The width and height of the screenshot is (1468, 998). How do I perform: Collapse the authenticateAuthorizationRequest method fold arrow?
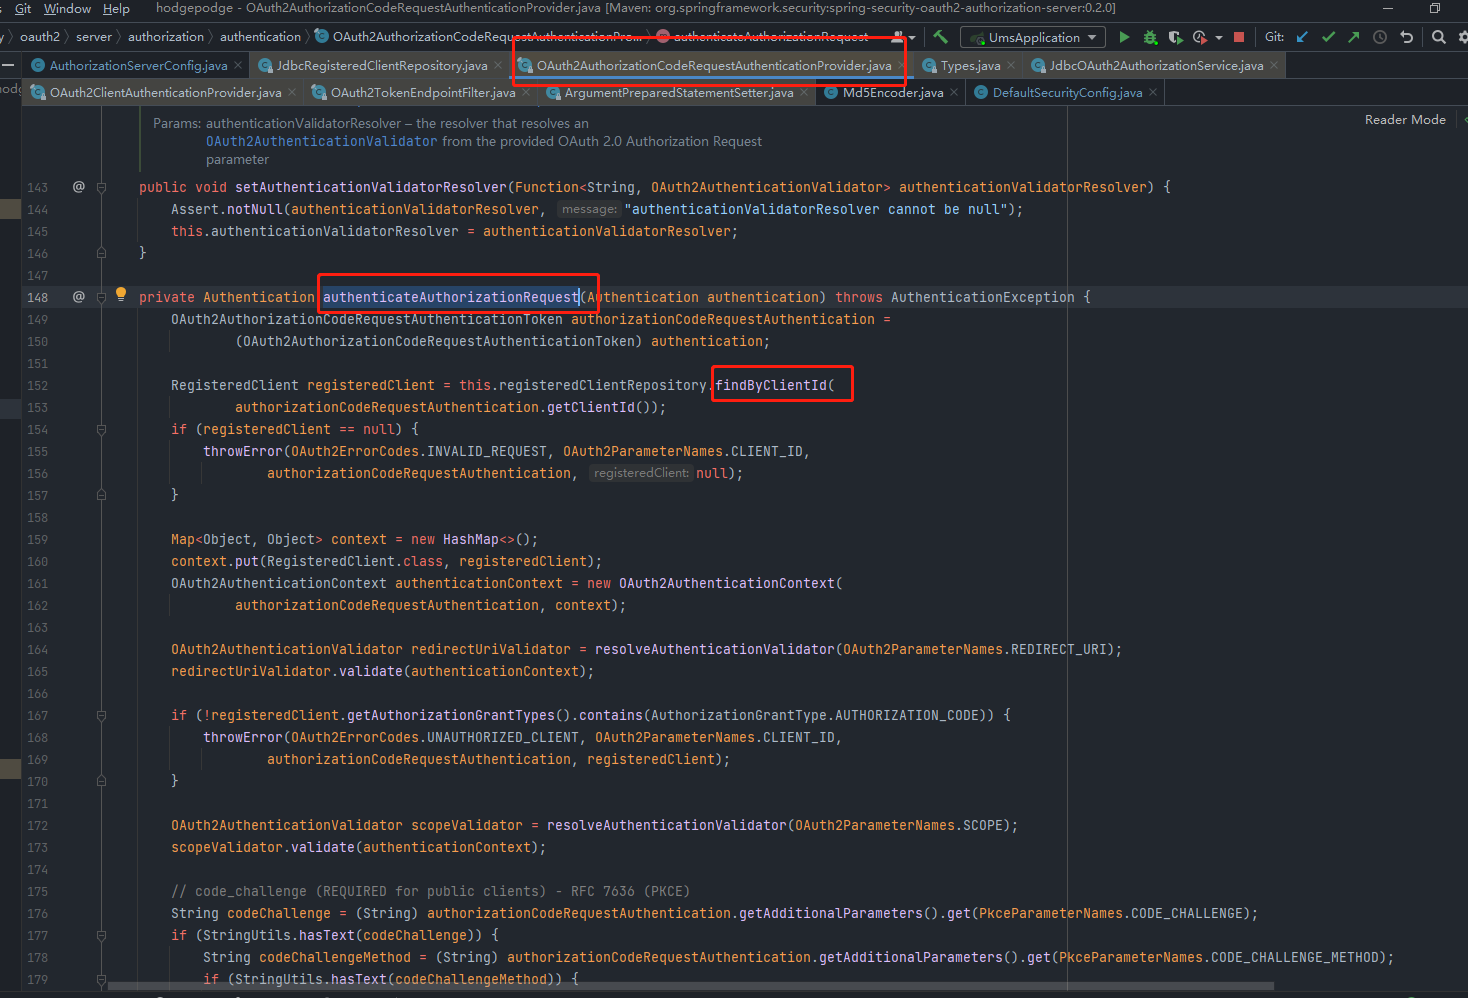click(100, 297)
